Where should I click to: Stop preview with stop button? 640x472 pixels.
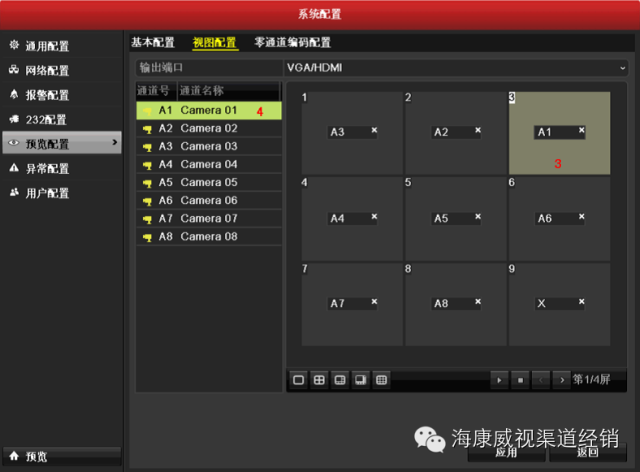tap(520, 380)
